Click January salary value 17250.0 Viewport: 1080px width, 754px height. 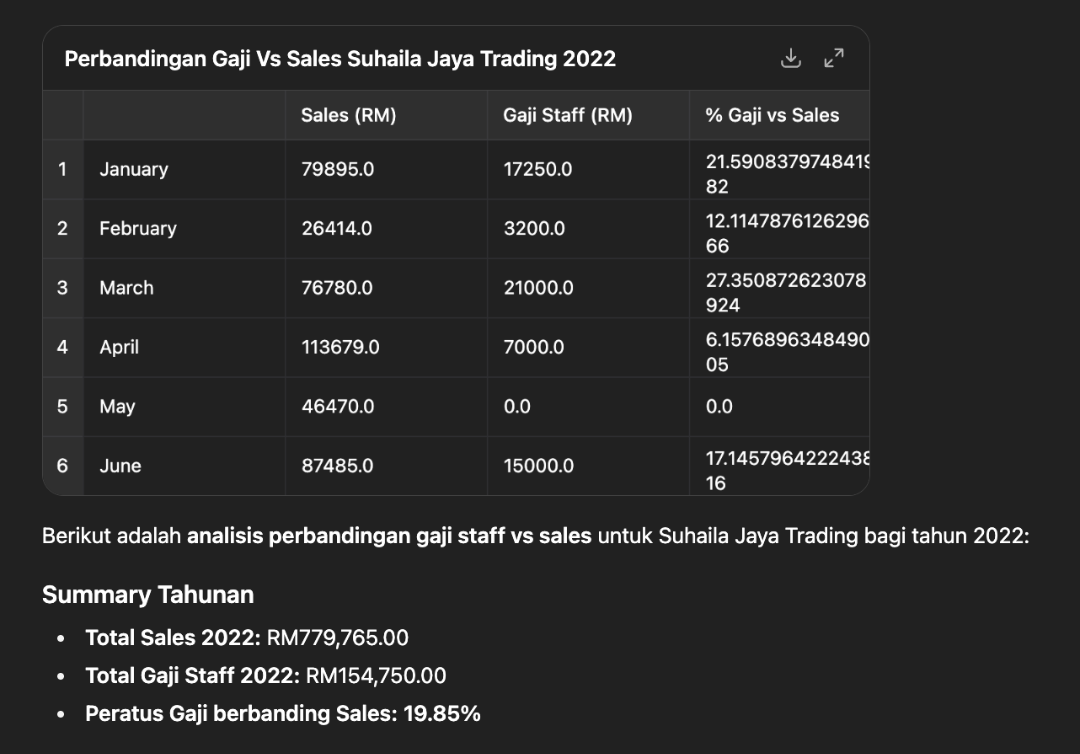pos(537,169)
